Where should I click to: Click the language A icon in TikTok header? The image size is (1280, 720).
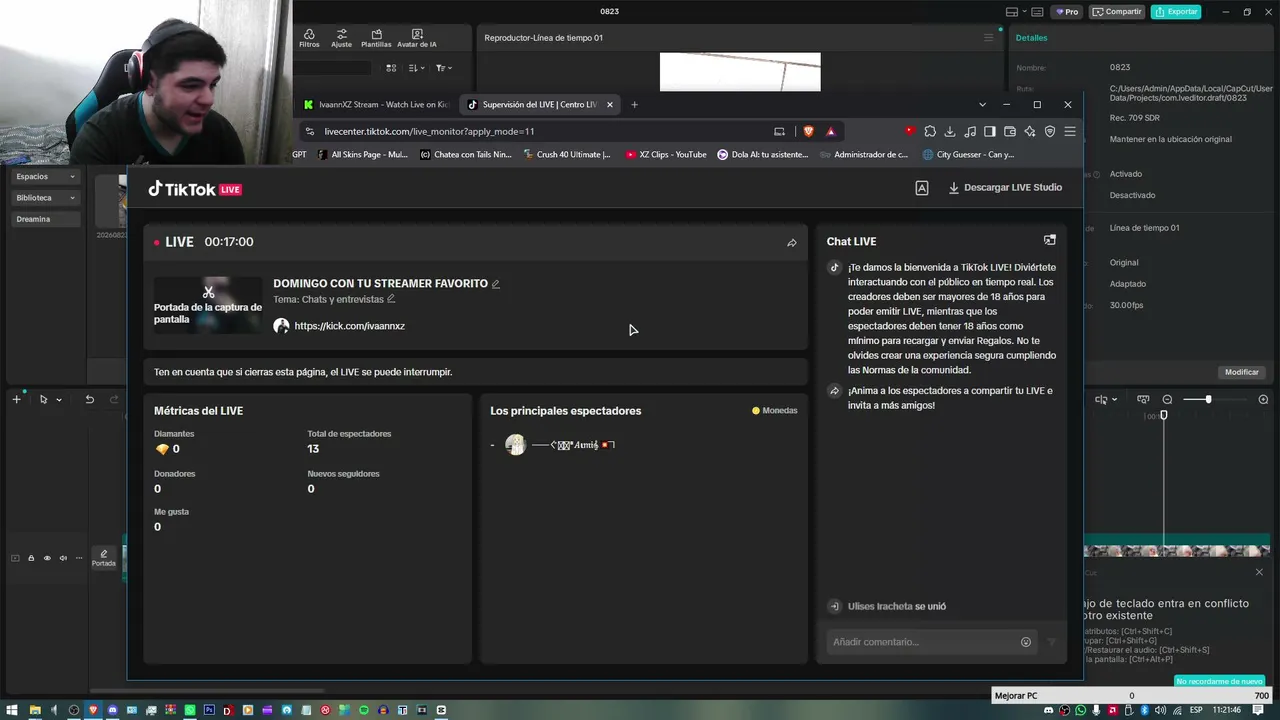pos(922,188)
